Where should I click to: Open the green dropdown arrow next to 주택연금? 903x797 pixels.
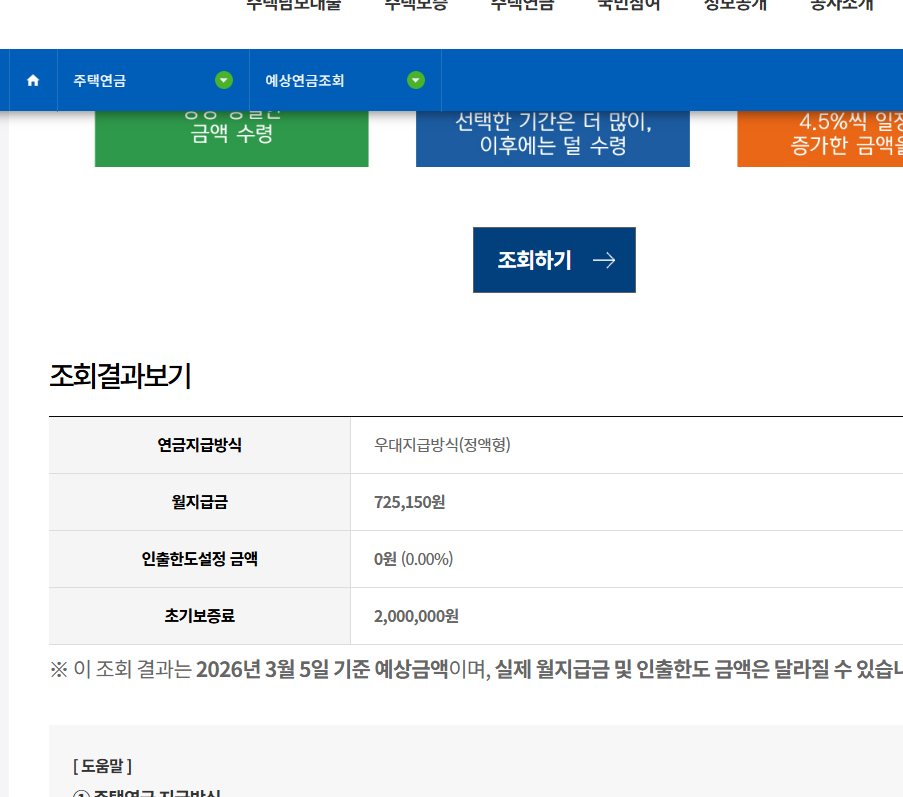coord(225,80)
